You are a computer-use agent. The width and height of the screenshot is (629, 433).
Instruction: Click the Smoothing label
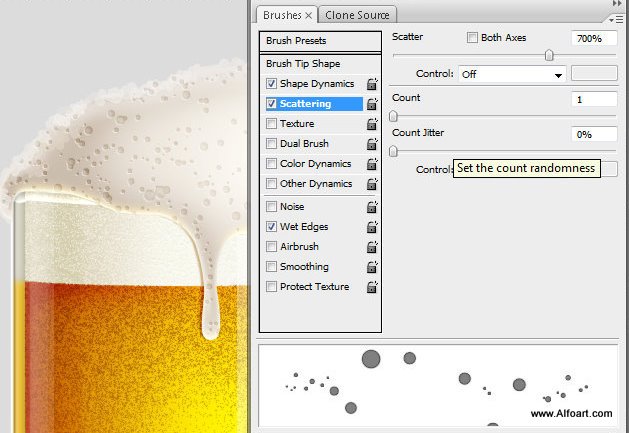pos(304,266)
